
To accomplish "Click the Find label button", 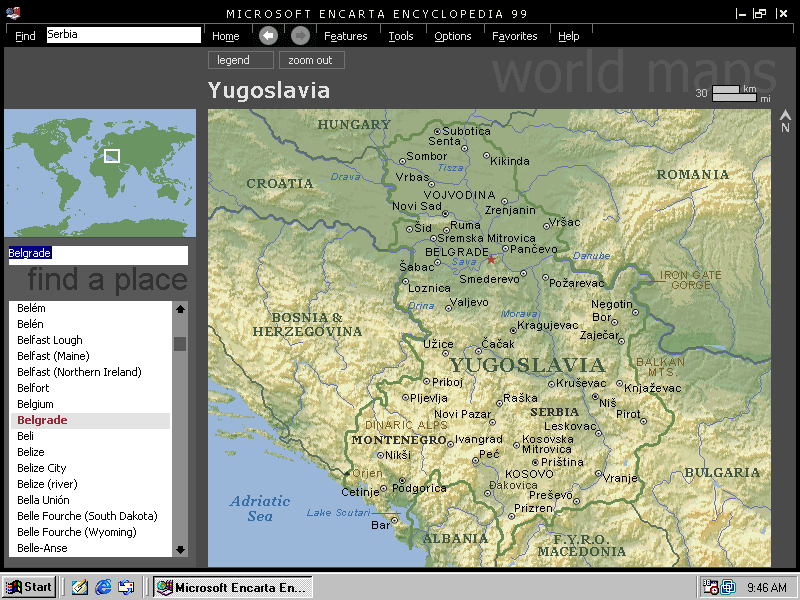I will (25, 36).
